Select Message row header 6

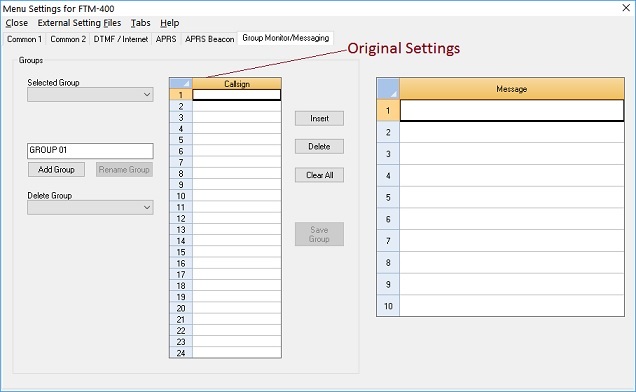388,219
